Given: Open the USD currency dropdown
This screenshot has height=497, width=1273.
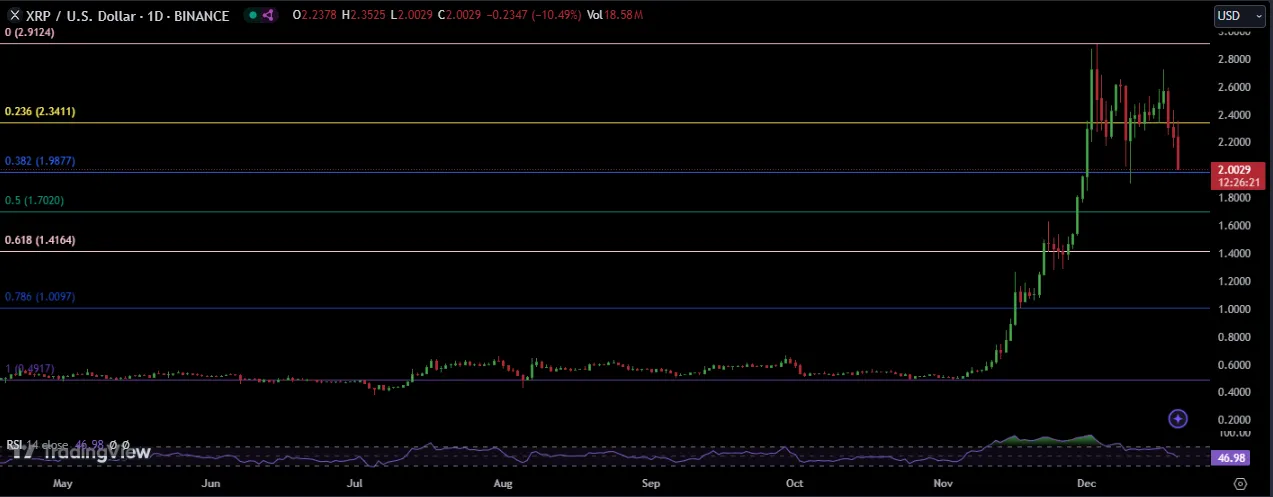Looking at the screenshot, I should 1239,15.
